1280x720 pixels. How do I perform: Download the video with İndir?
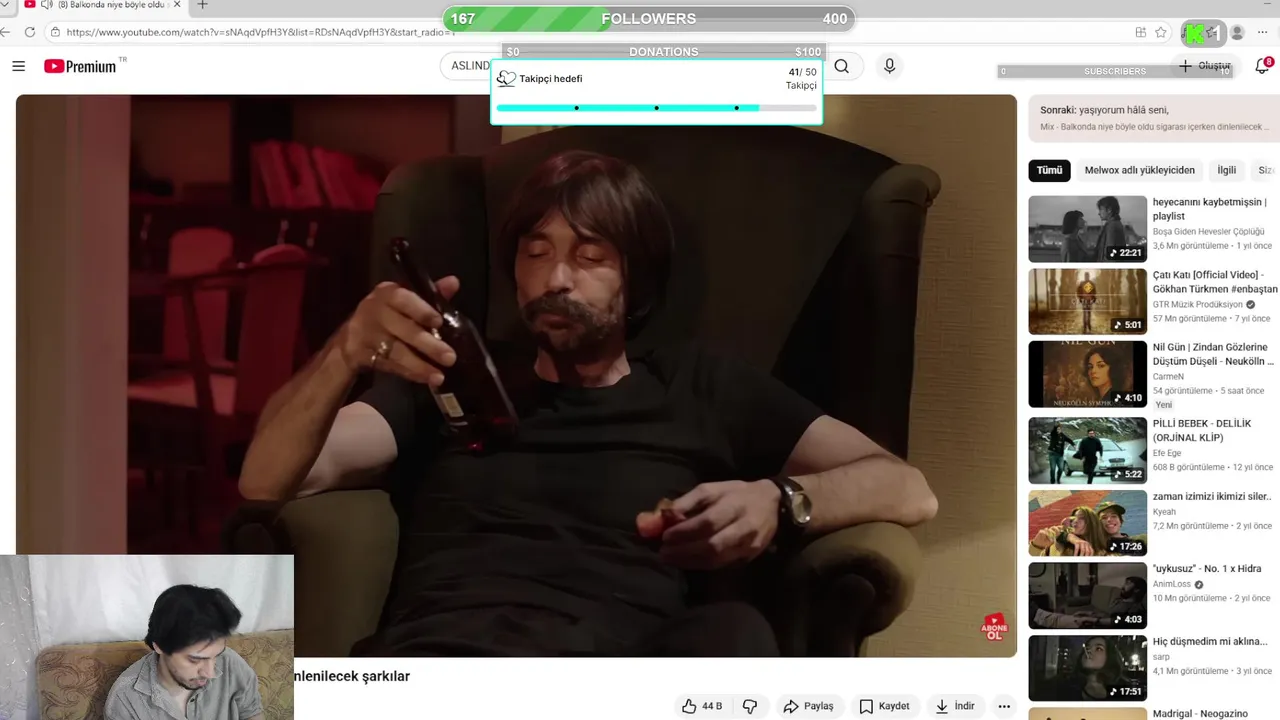(955, 706)
